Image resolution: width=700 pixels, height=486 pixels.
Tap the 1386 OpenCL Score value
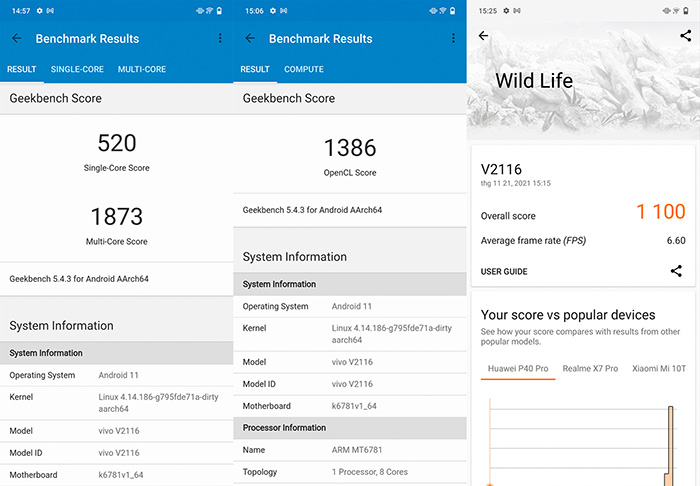click(350, 148)
